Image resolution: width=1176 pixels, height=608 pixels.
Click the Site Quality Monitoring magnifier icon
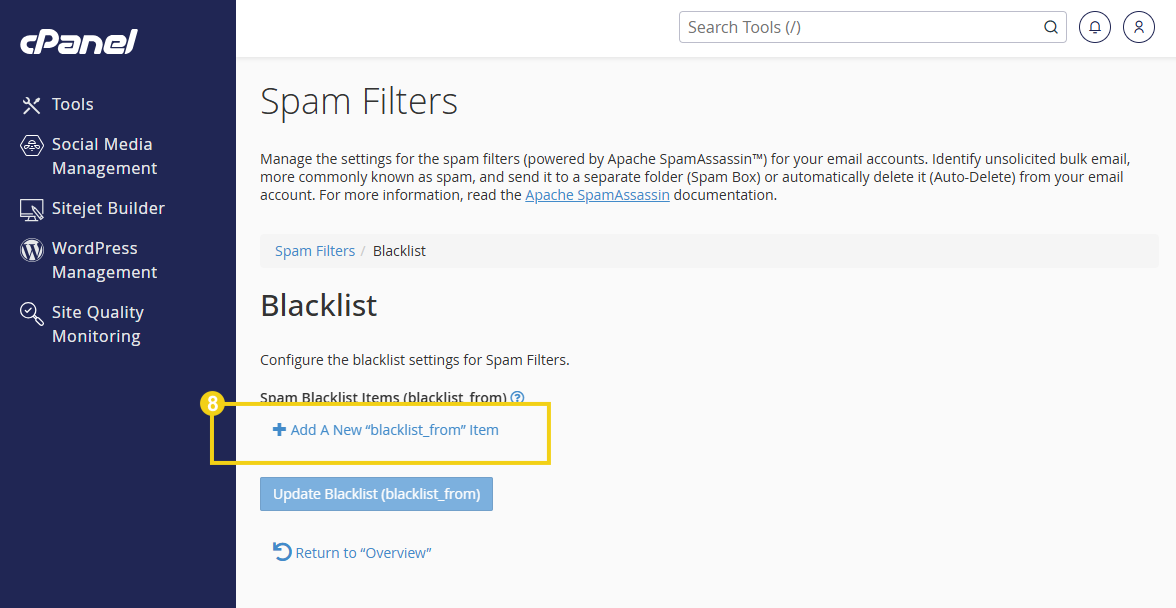point(32,313)
